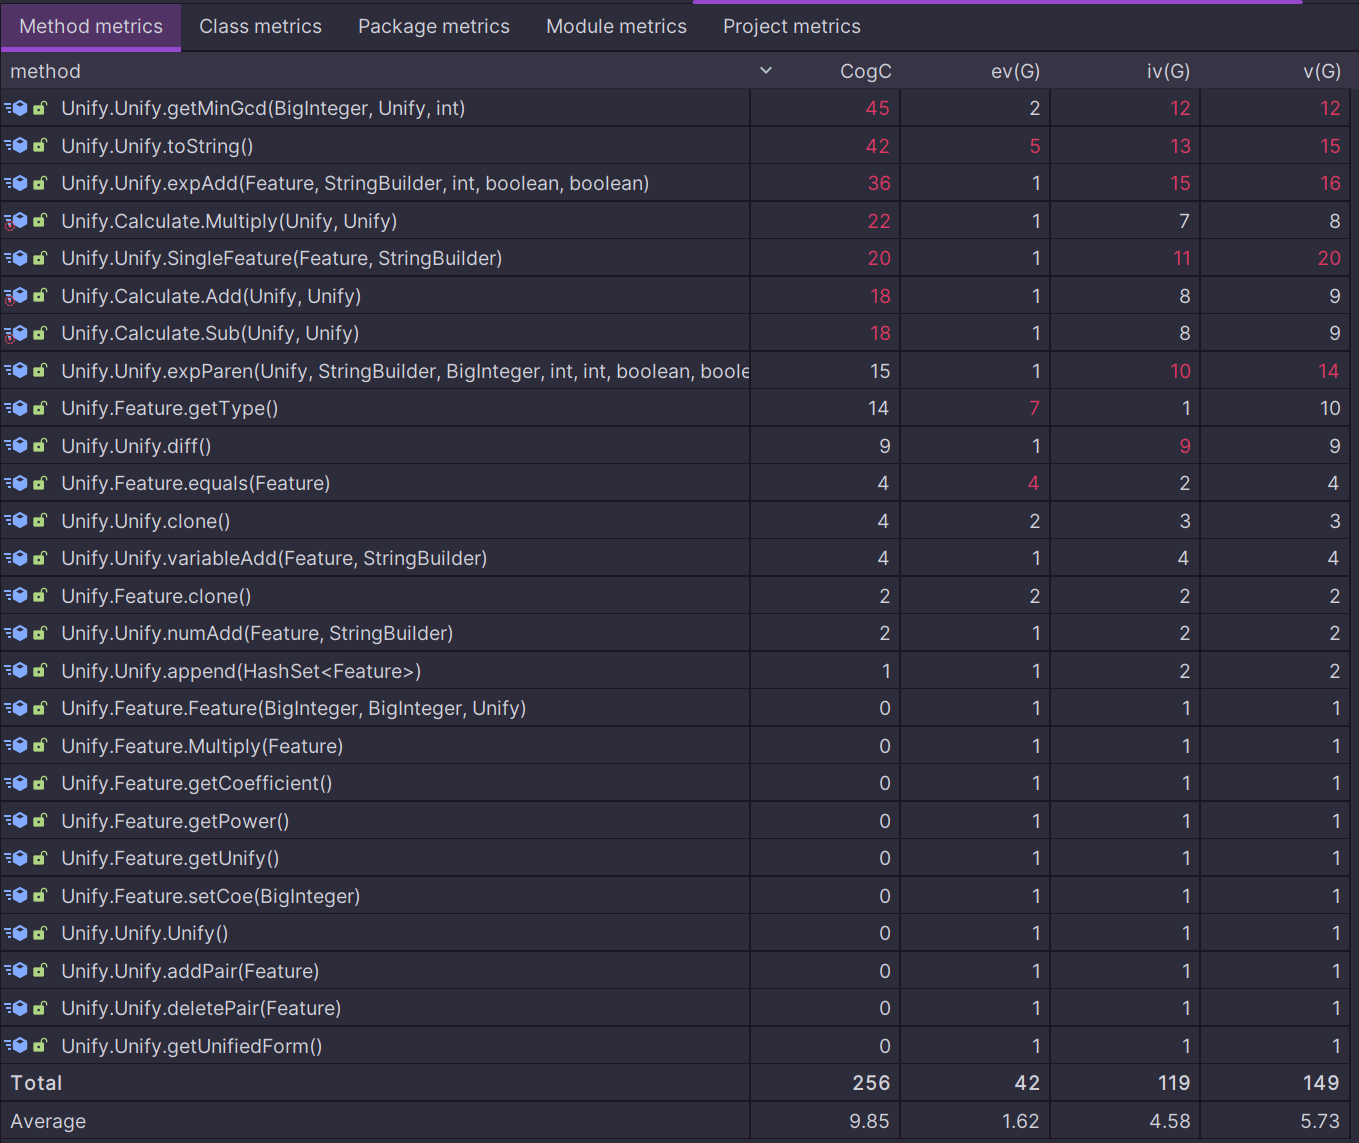
Task: Click the Average CogC value 9.85
Action: pos(869,1121)
